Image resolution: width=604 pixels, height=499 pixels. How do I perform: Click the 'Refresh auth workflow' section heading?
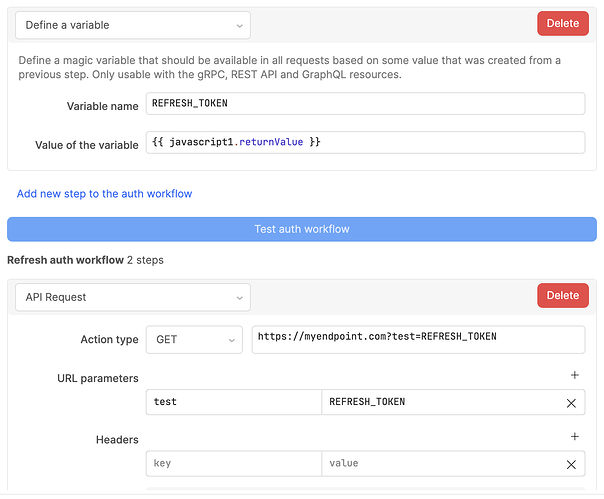pos(64,260)
